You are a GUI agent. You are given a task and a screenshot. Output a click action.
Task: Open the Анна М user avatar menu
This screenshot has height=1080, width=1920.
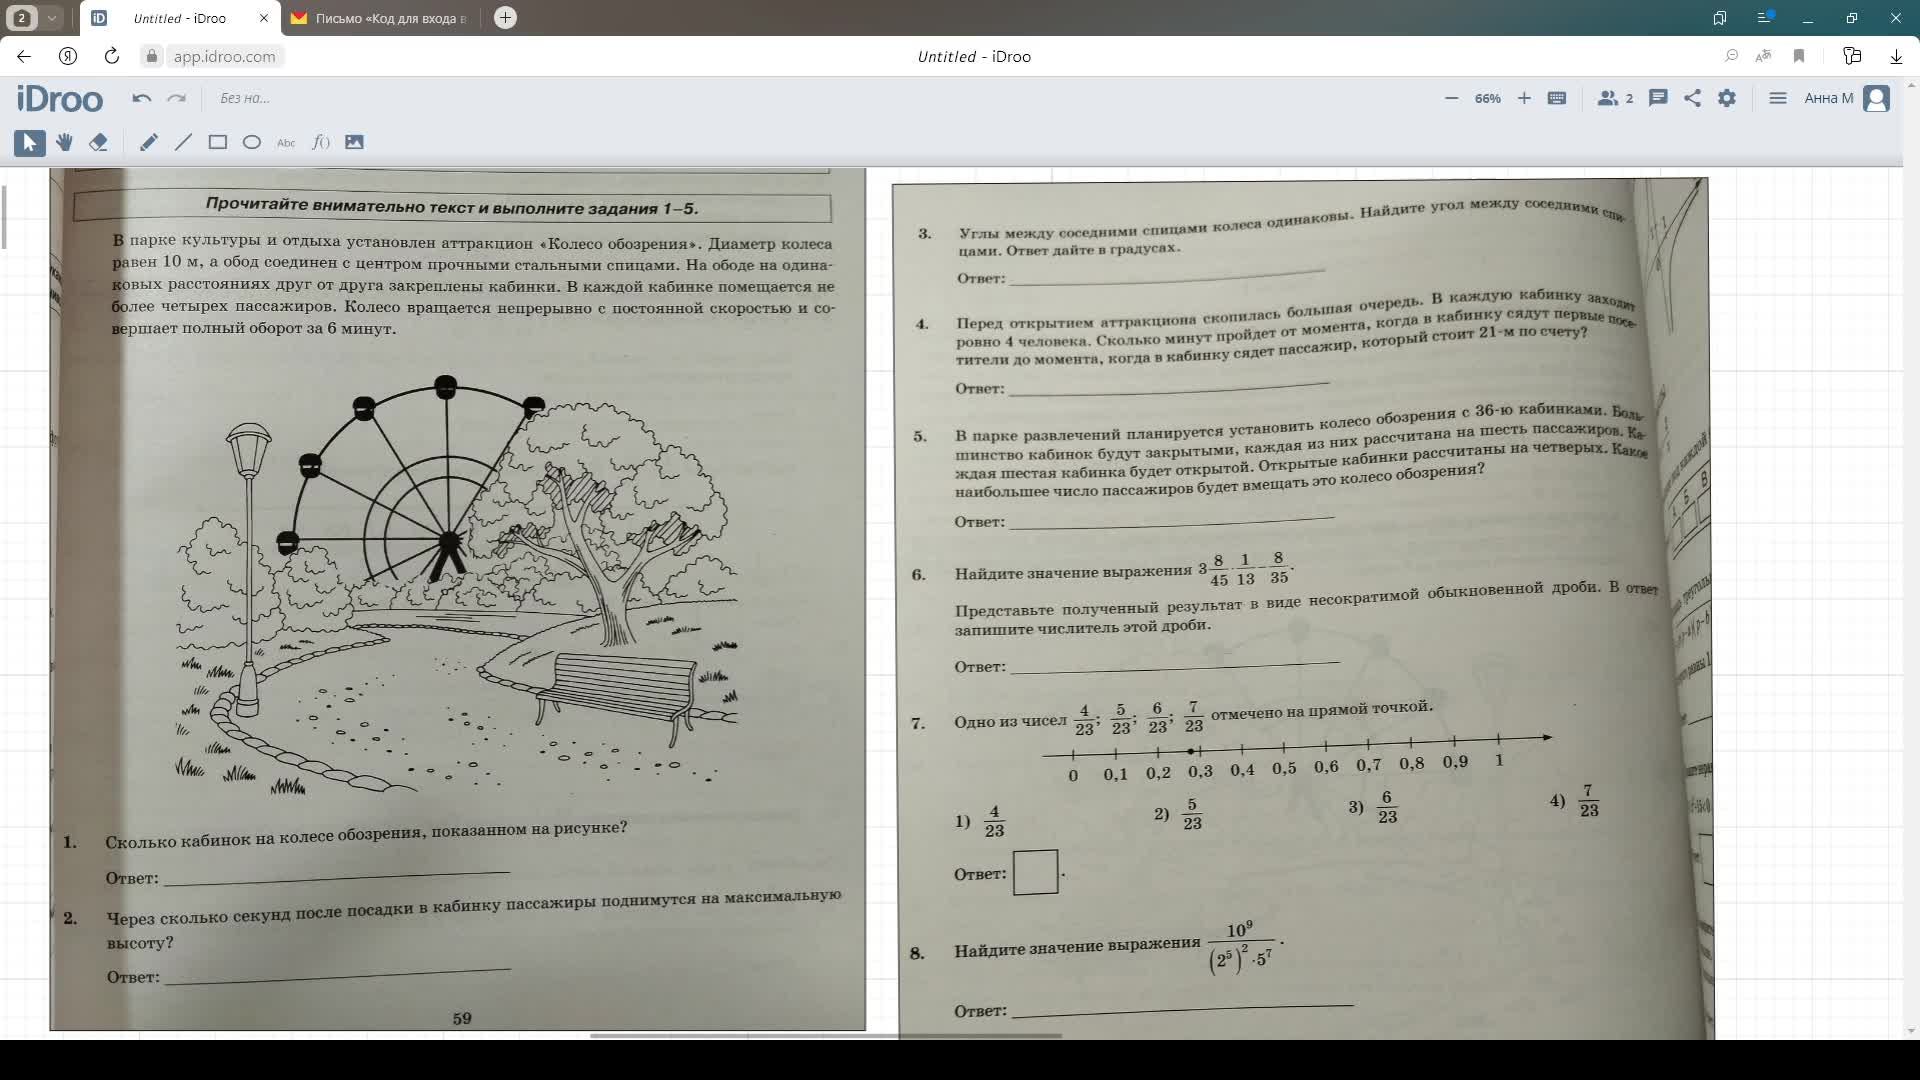(x=1877, y=98)
